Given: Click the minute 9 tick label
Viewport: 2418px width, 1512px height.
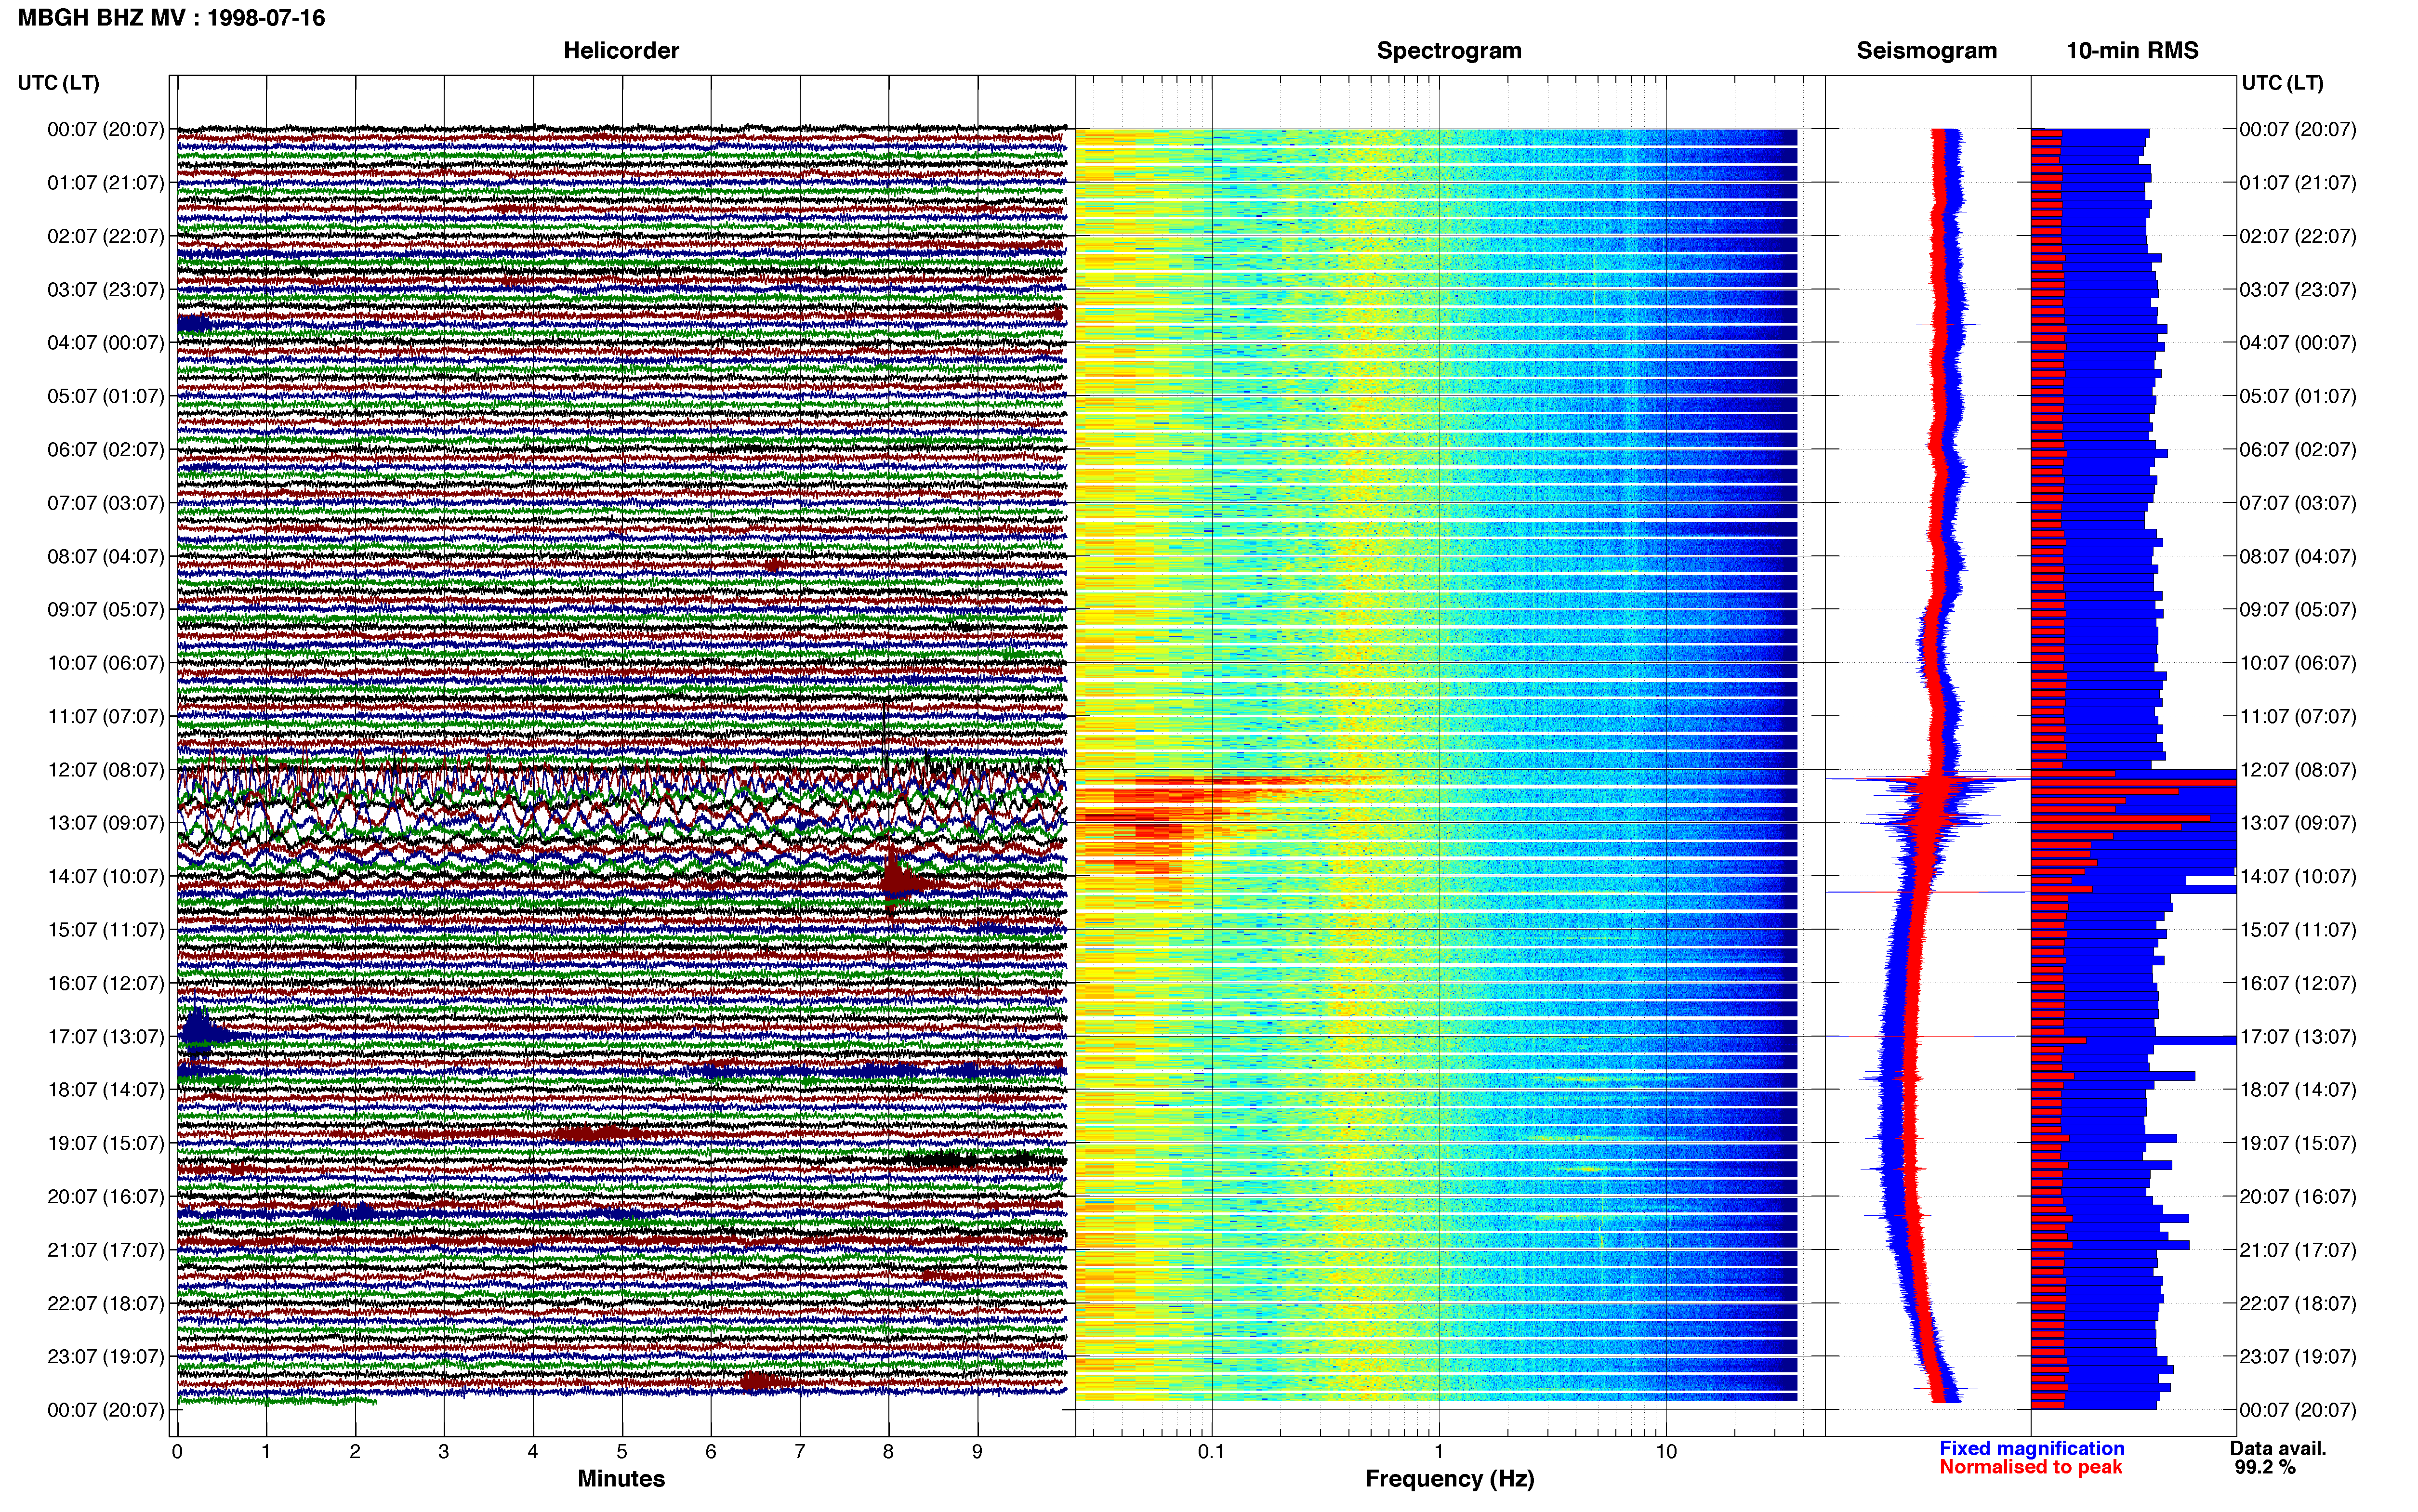Looking at the screenshot, I should tap(977, 1452).
